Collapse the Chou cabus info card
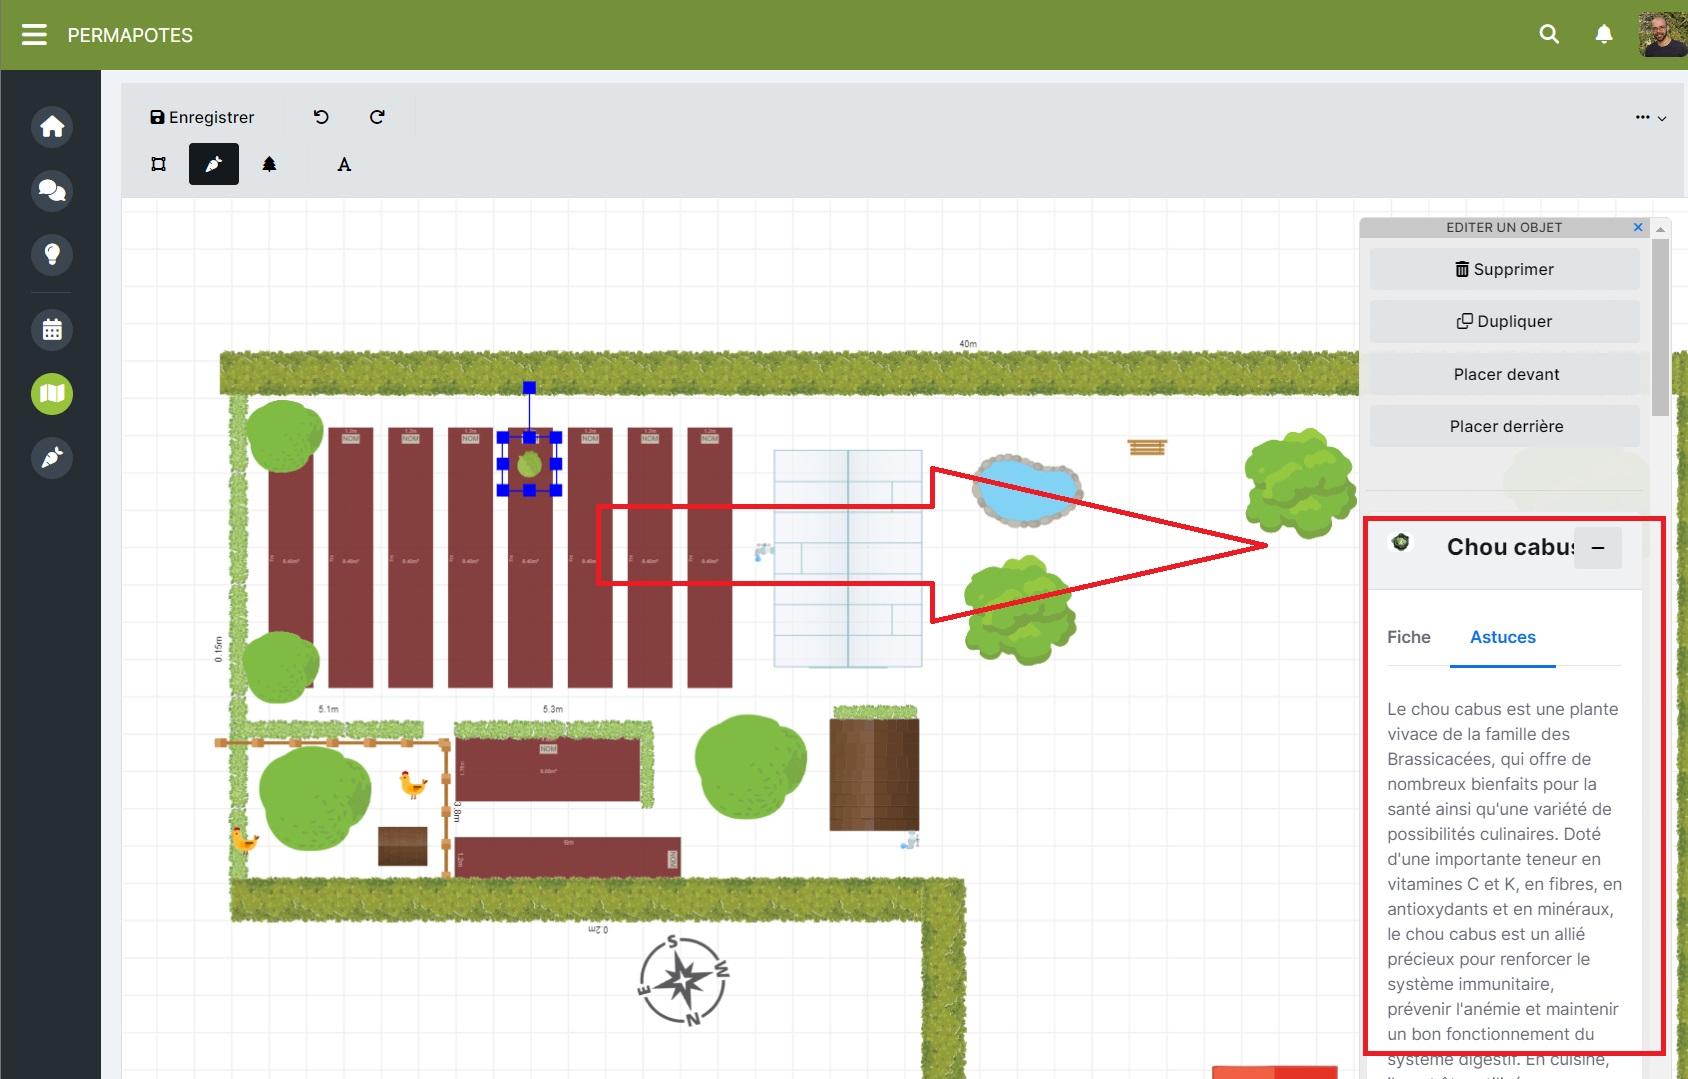 click(1598, 548)
